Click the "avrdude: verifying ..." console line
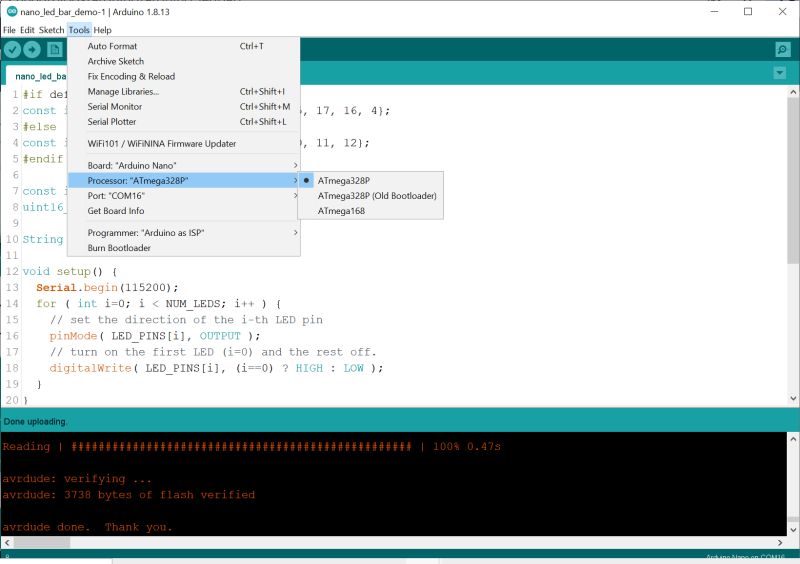Screen dimensions: 800x564 pyautogui.click(x=77, y=479)
